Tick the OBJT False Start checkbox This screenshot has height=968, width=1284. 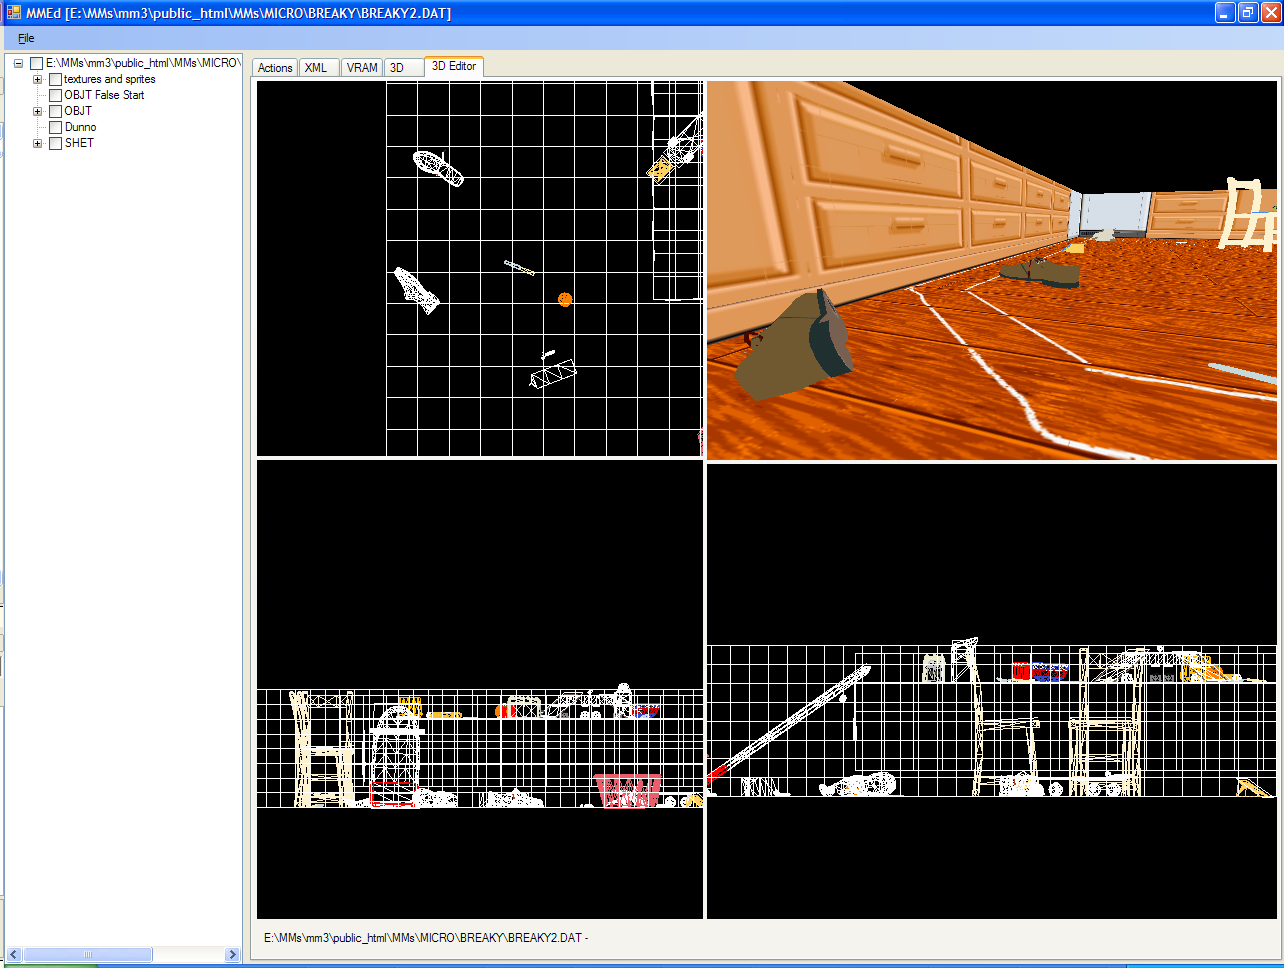(x=56, y=95)
